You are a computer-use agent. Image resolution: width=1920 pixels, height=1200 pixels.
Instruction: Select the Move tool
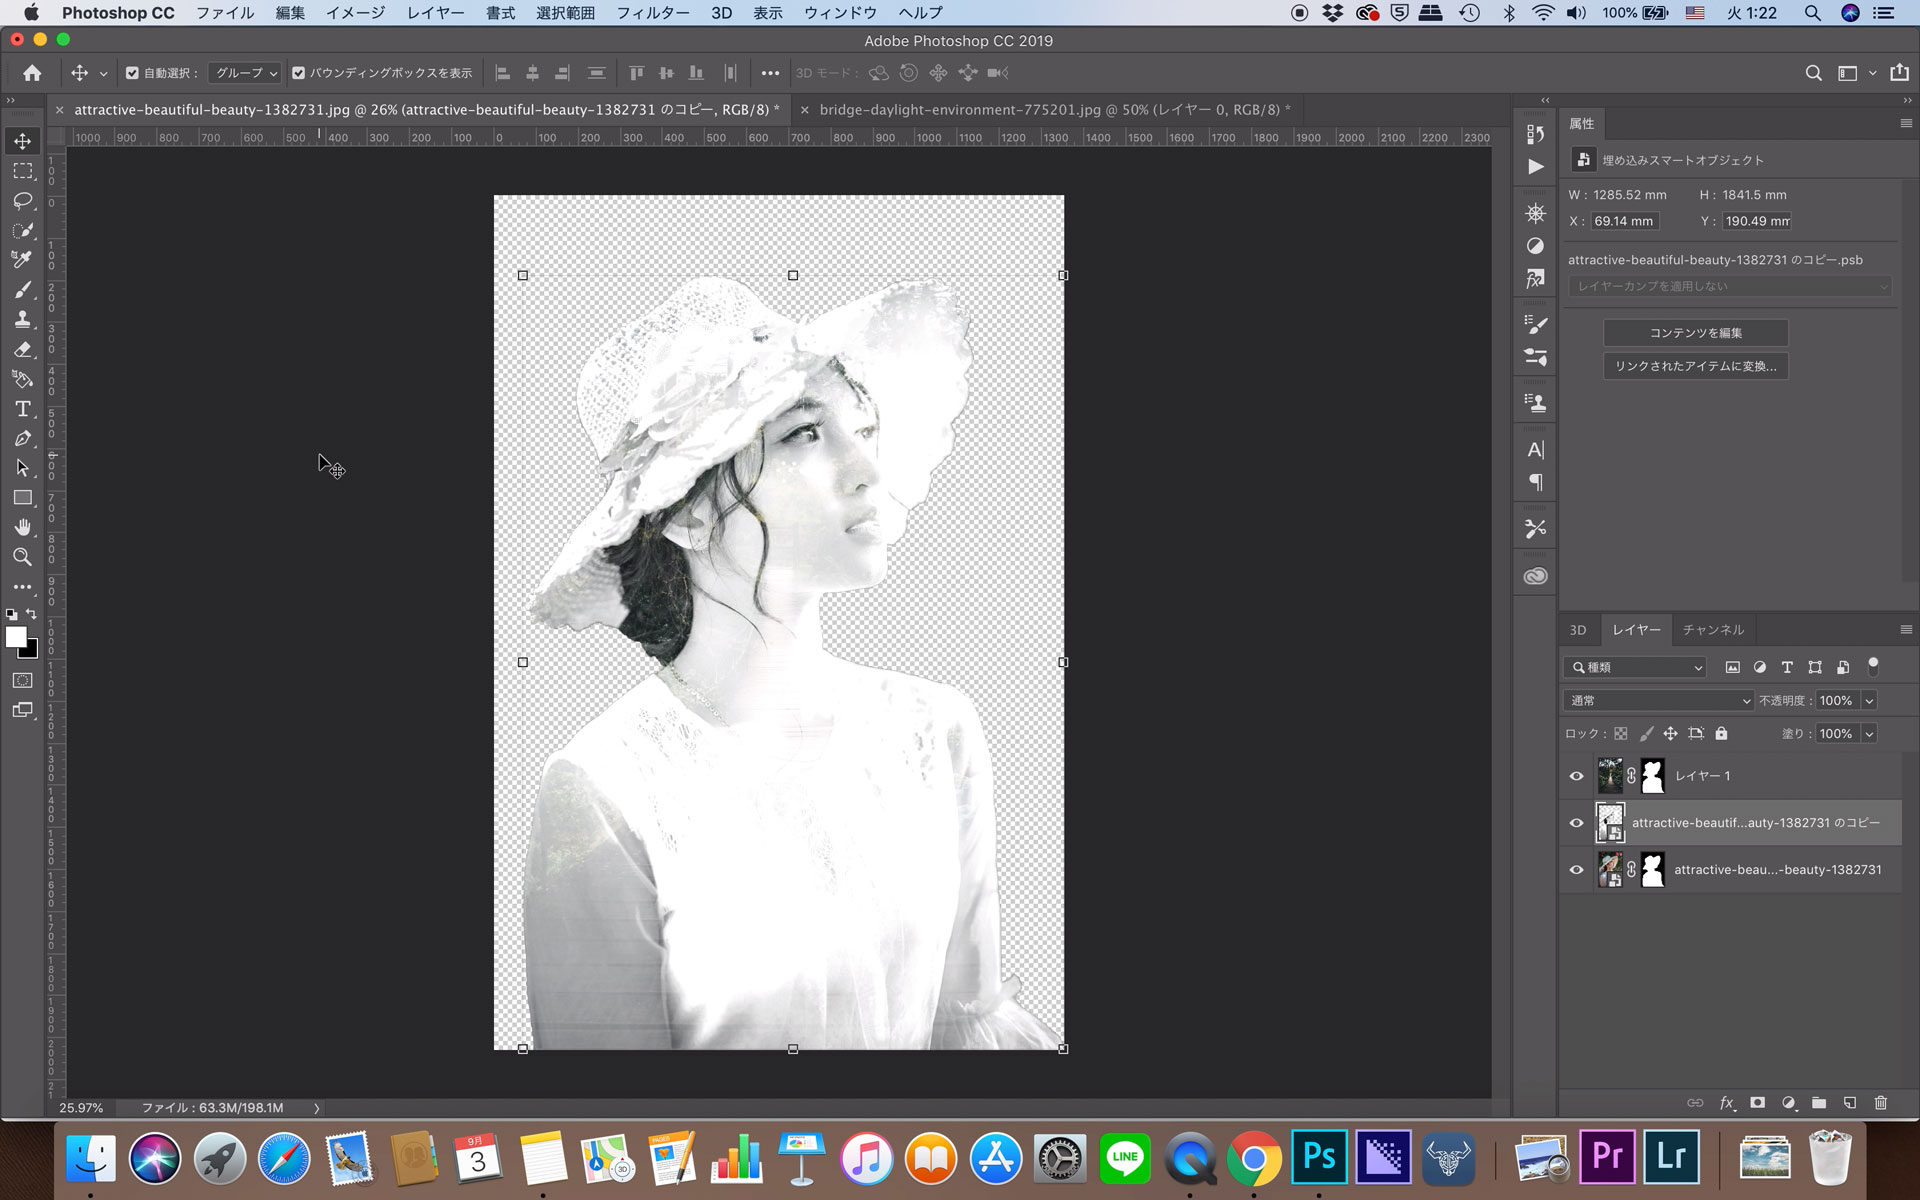[22, 141]
